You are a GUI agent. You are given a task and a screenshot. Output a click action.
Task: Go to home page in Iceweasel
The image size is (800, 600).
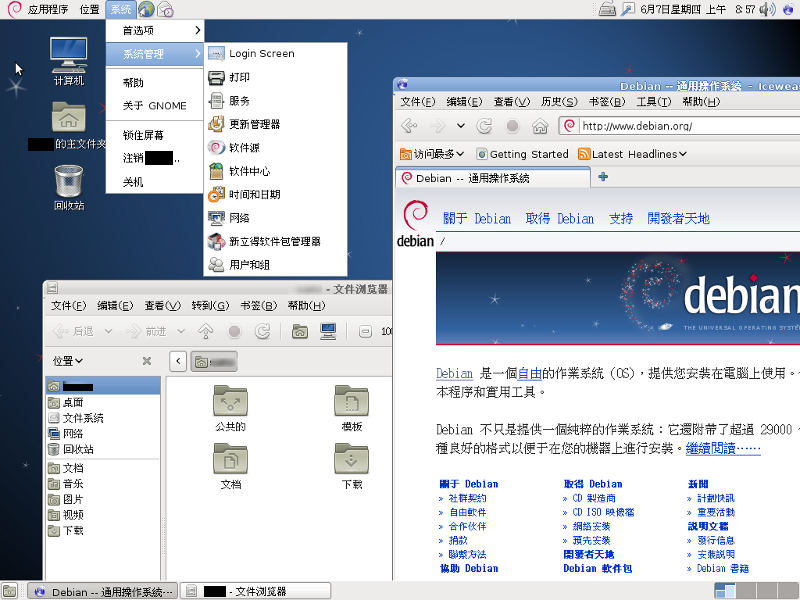(540, 126)
